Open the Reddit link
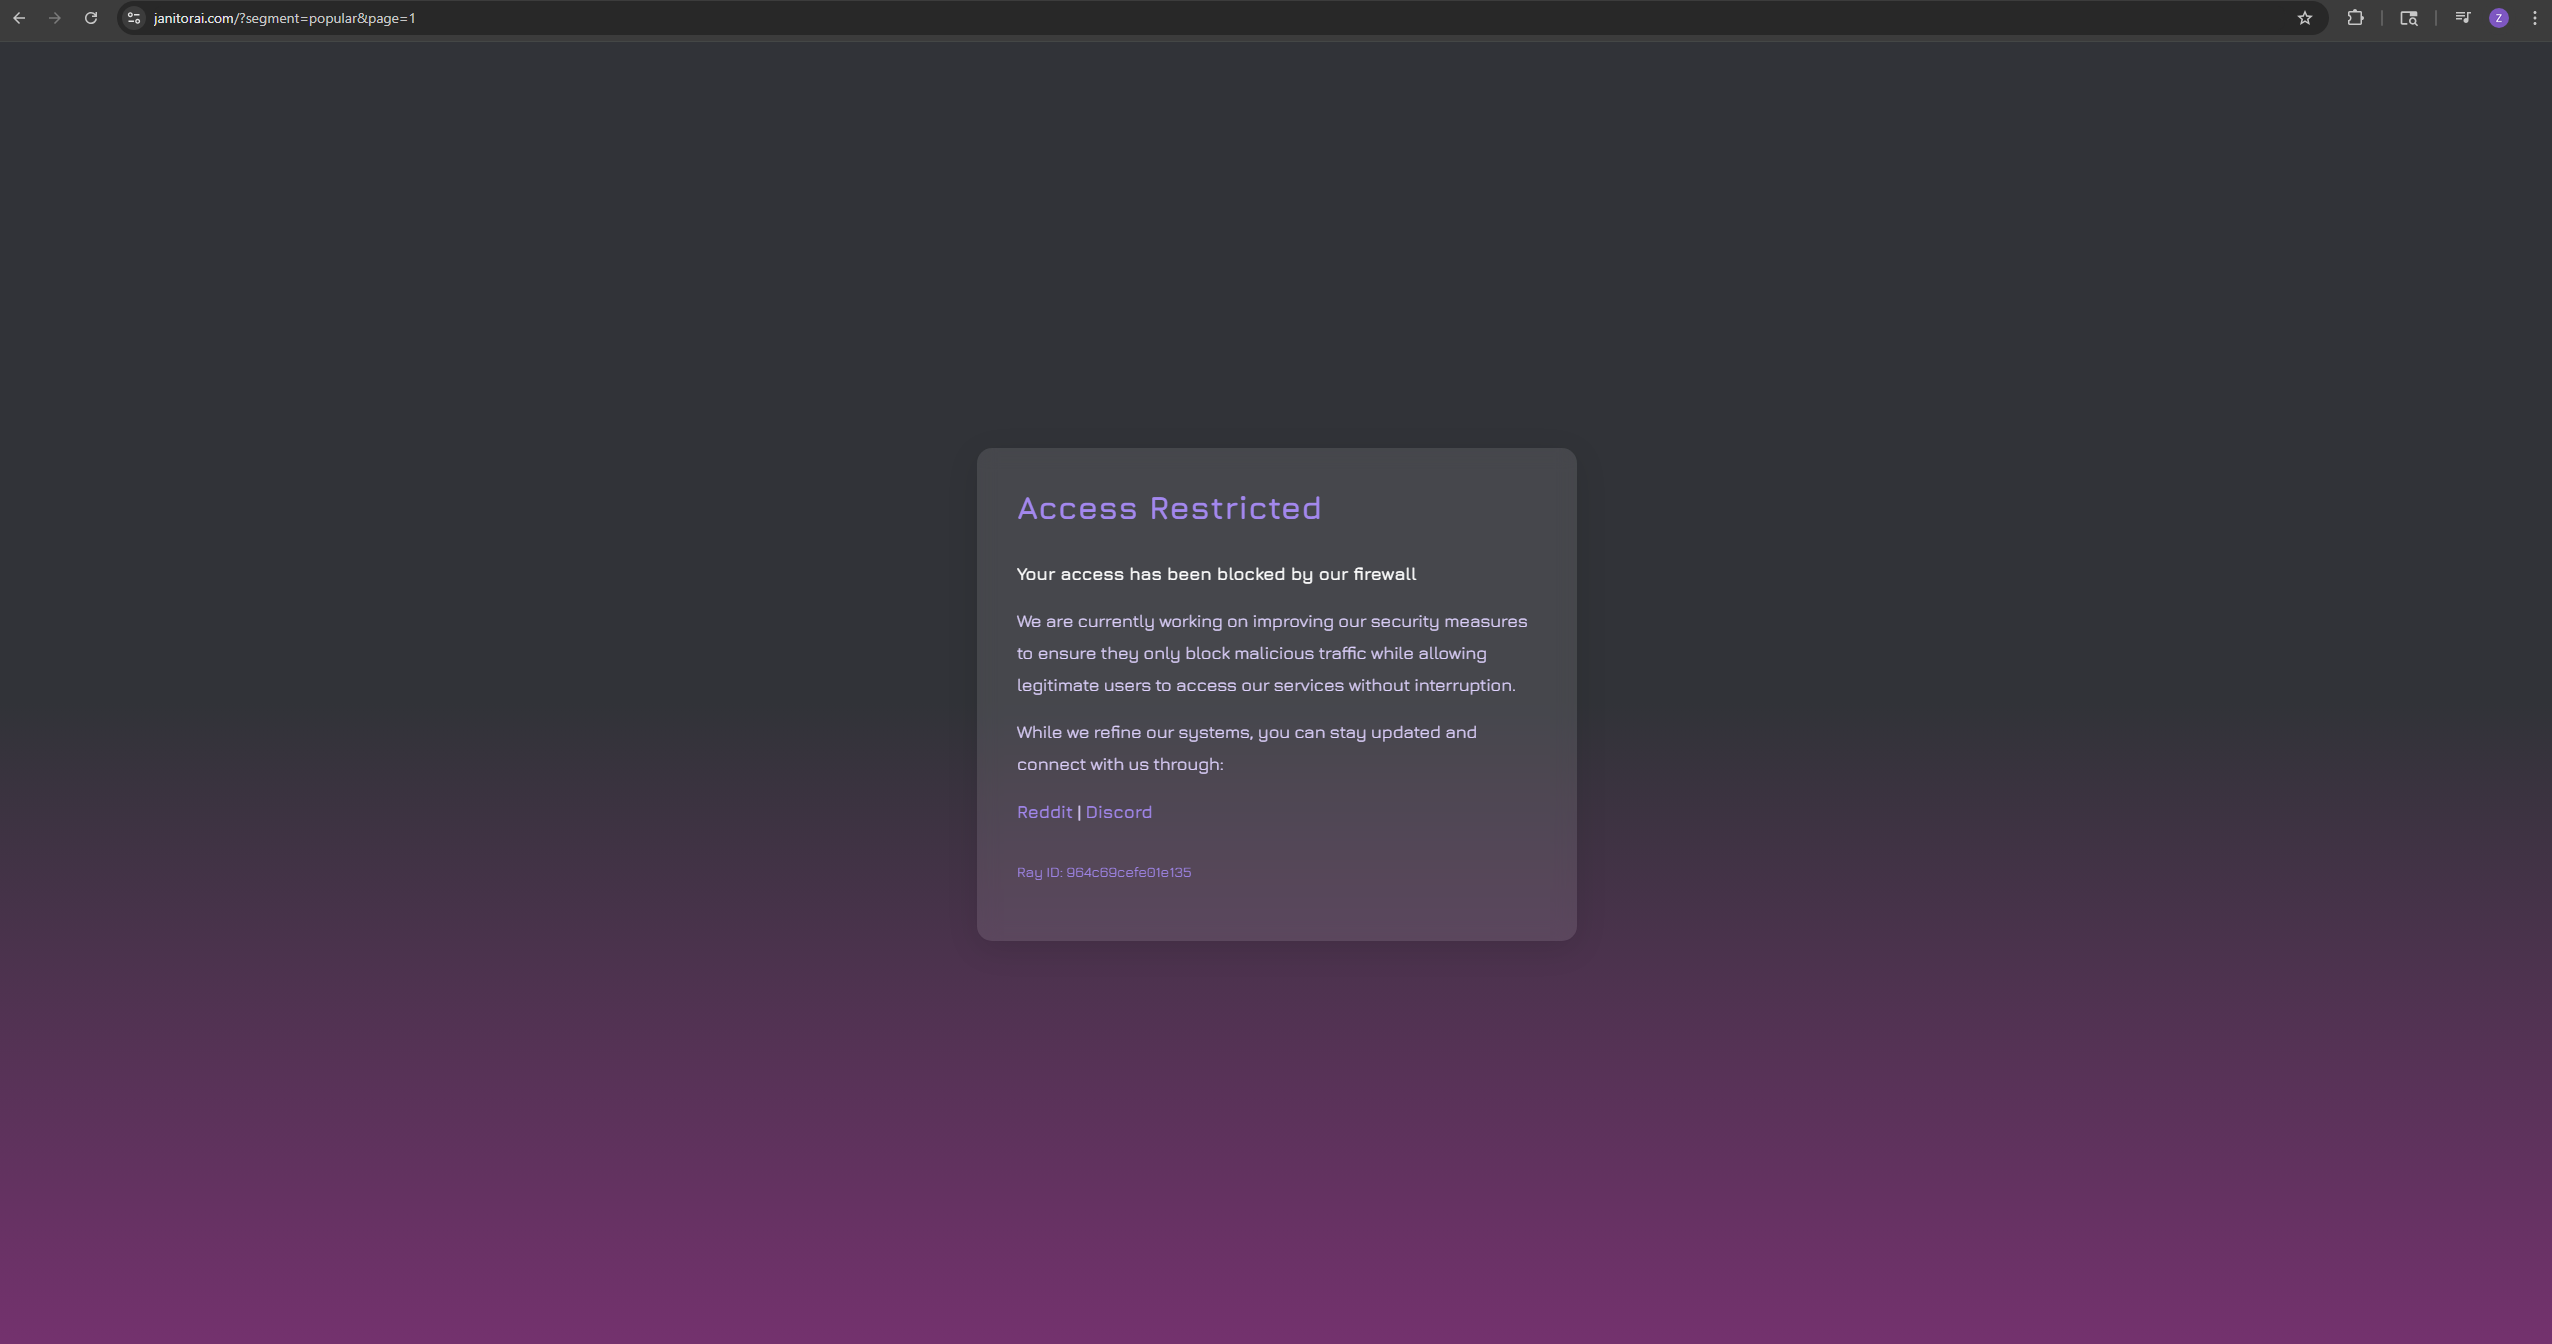Viewport: 2552px width, 1344px height. click(1044, 812)
